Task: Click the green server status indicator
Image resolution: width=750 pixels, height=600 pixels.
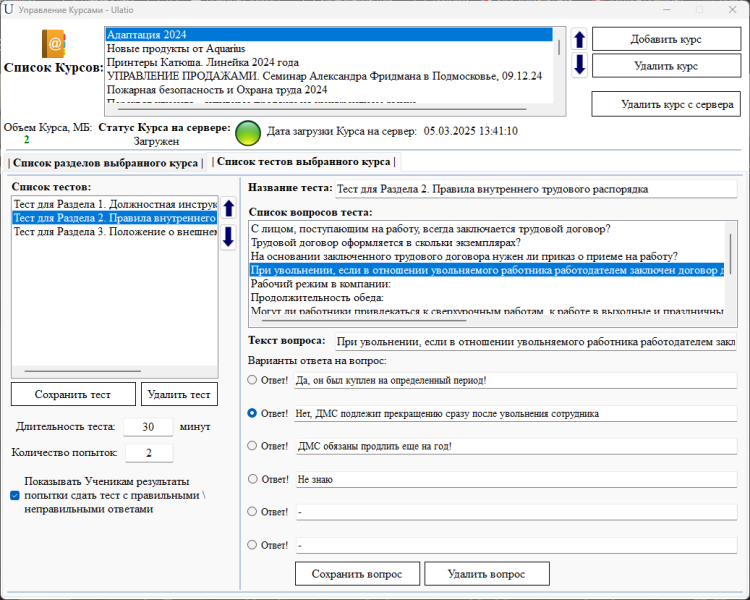Action: coord(247,133)
